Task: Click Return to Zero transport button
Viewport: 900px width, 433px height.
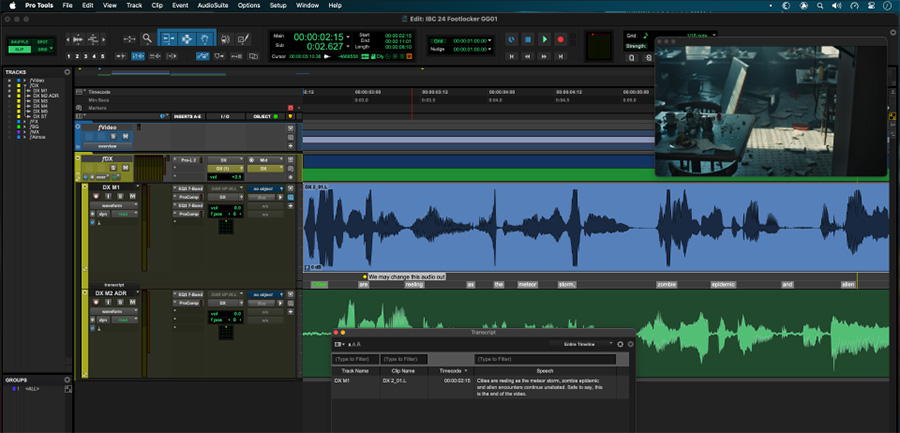Action: pos(511,56)
